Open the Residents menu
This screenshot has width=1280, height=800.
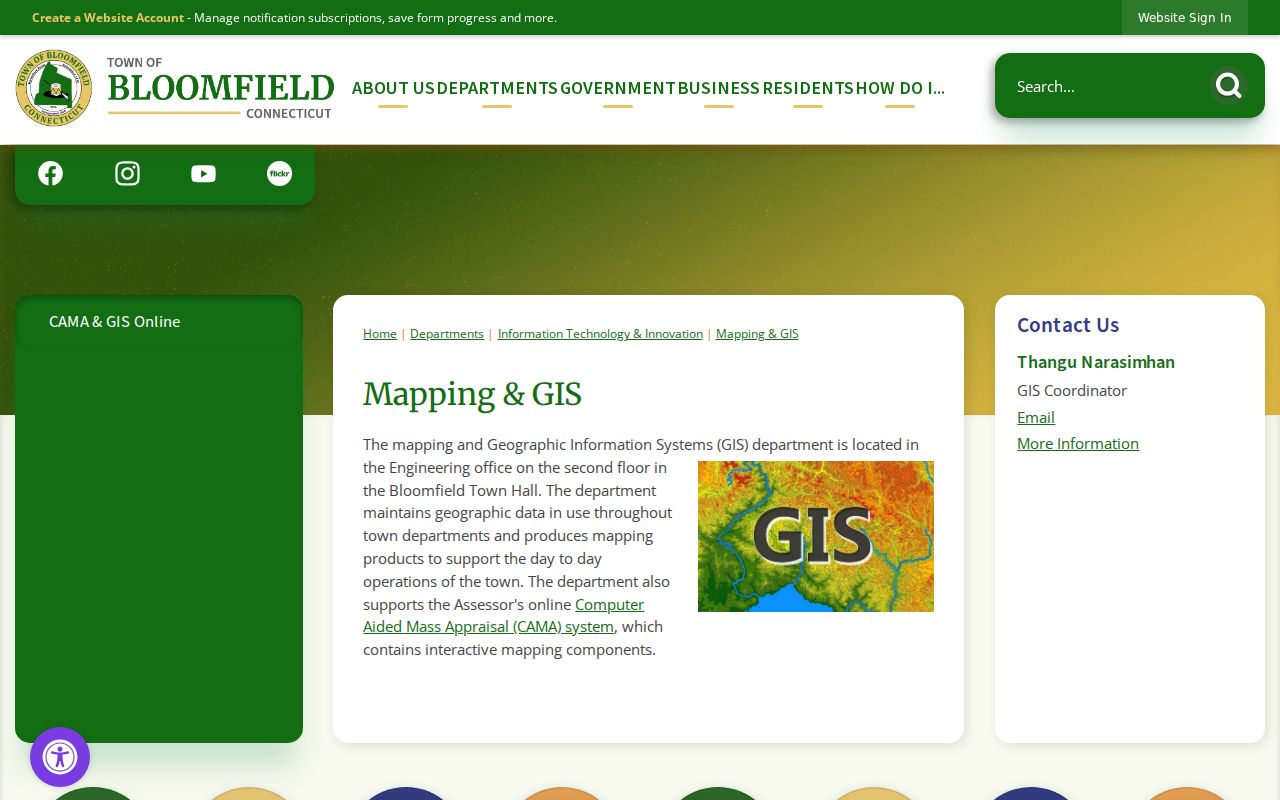808,88
